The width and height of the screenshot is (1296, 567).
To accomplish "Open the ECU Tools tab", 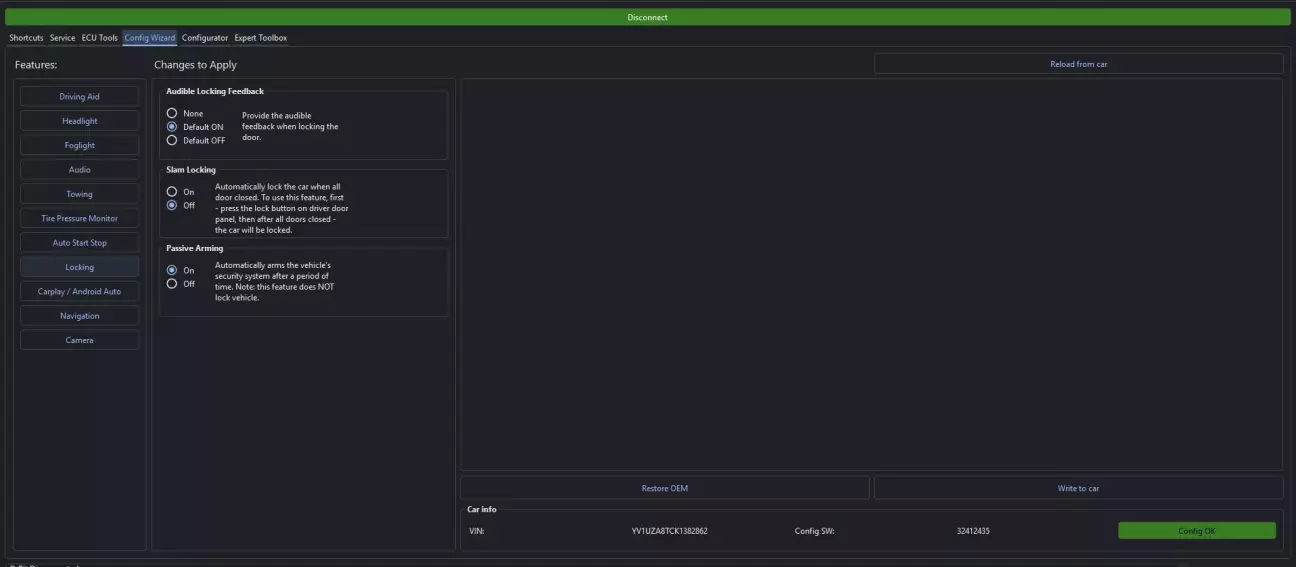I will pos(100,38).
